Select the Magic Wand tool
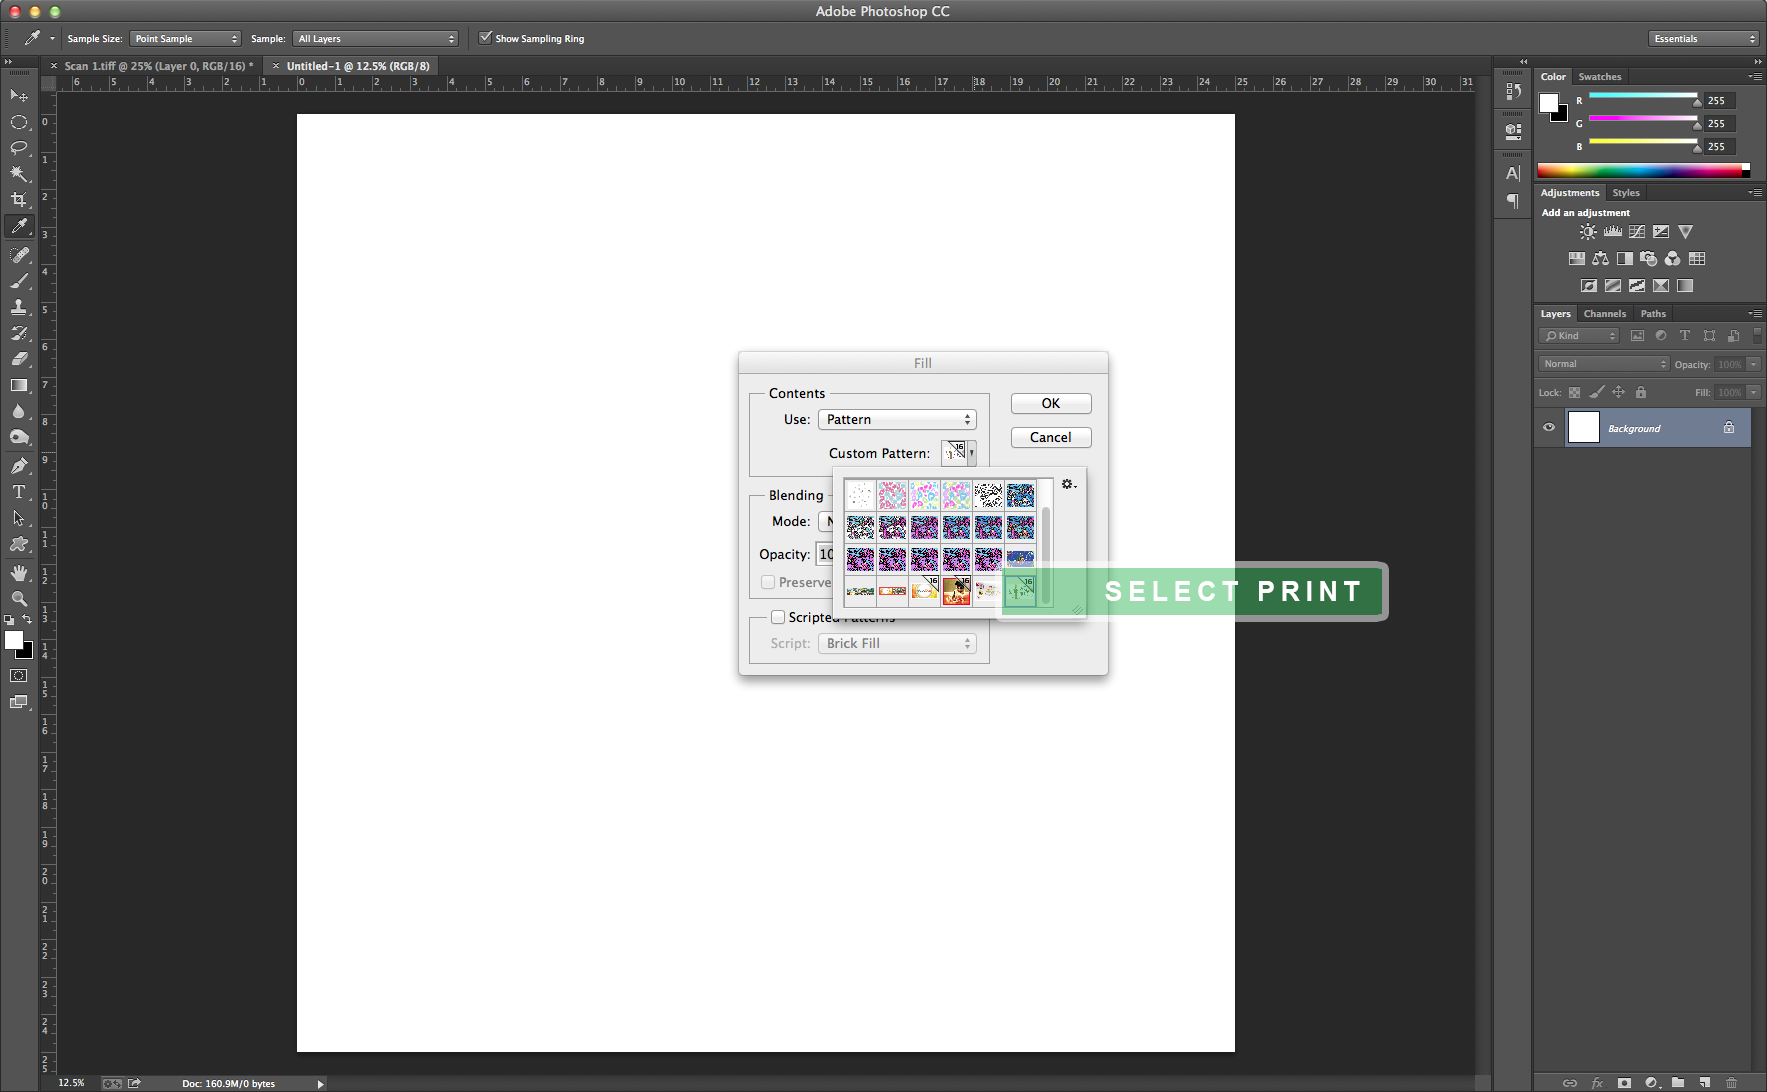Screen dimensions: 1767x1092 point(19,174)
